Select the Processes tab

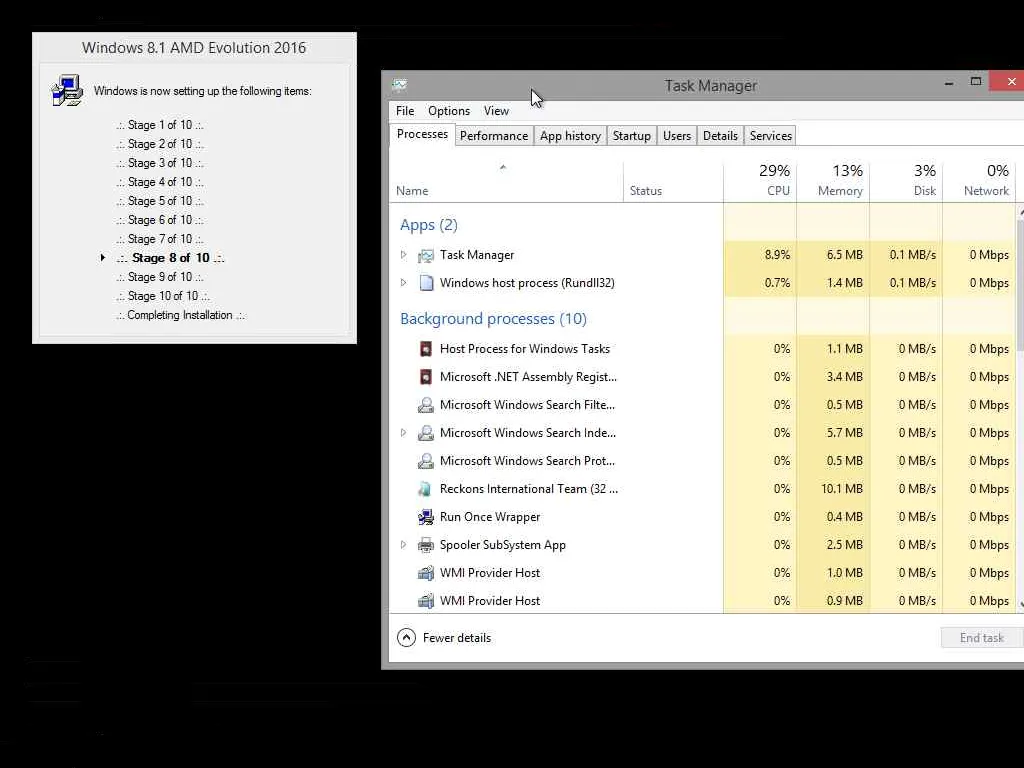pos(422,134)
